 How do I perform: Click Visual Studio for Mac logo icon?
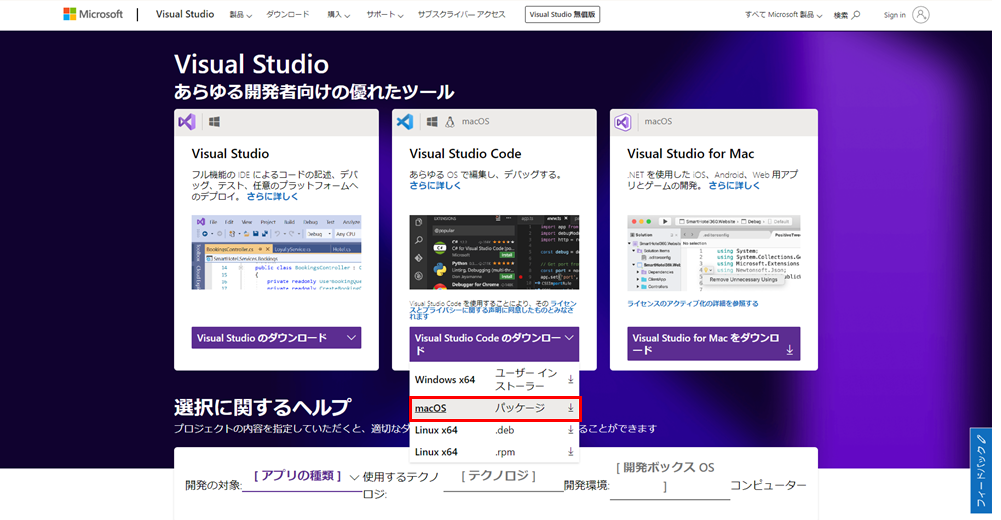pyautogui.click(x=623, y=121)
